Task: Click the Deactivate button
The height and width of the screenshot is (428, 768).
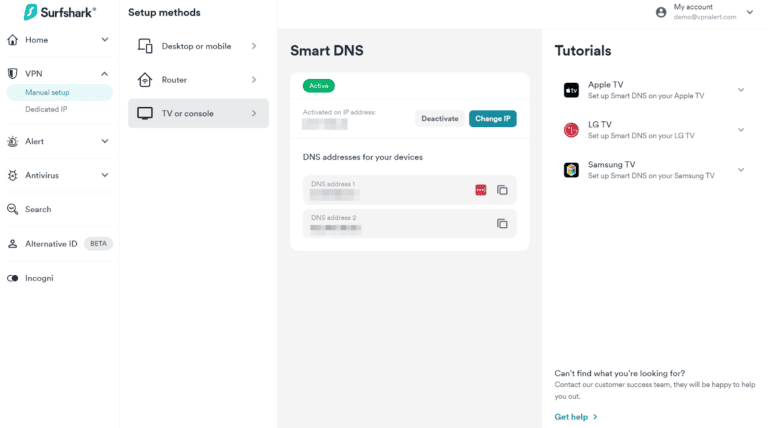Action: click(x=440, y=118)
